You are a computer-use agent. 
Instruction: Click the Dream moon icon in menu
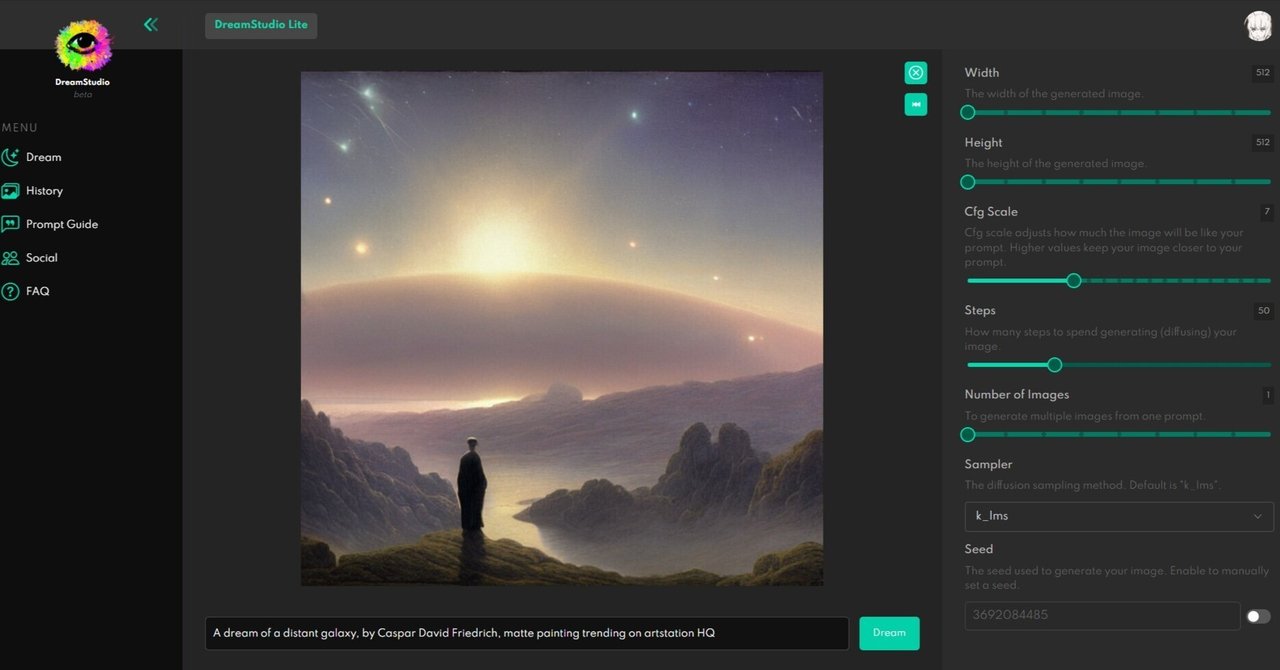10,157
